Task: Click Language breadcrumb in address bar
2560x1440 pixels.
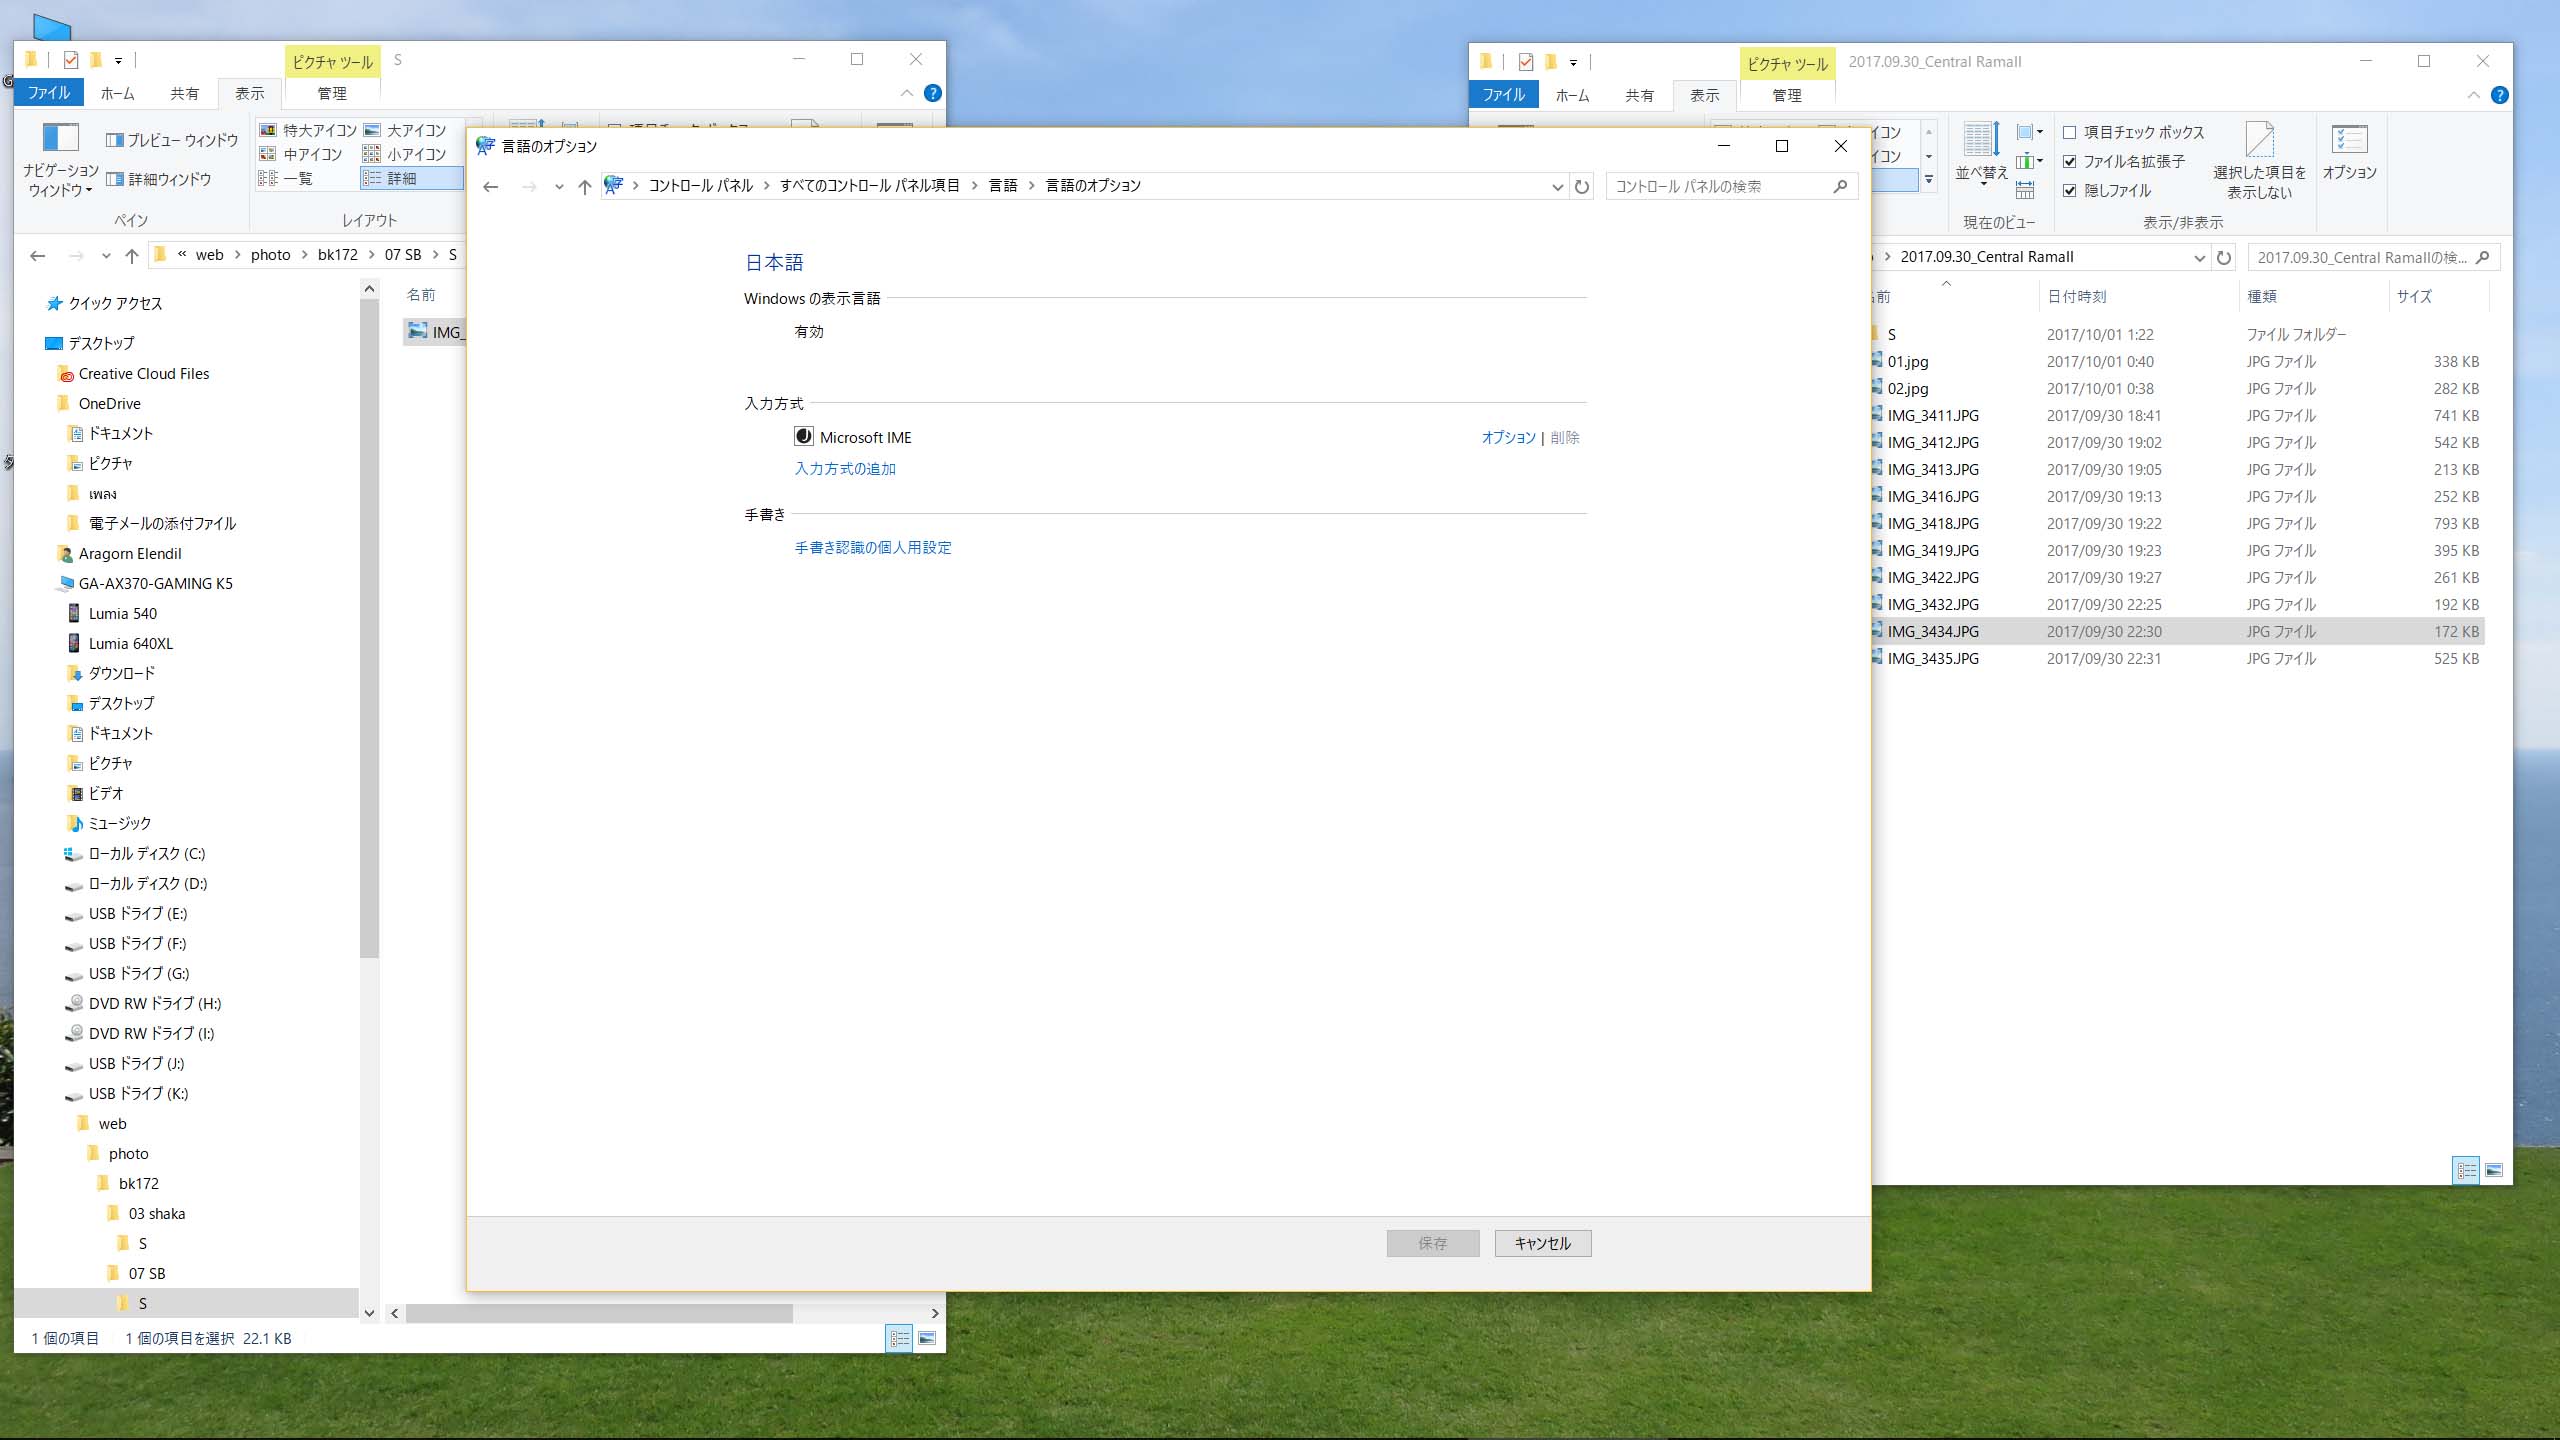Action: pos(1003,186)
